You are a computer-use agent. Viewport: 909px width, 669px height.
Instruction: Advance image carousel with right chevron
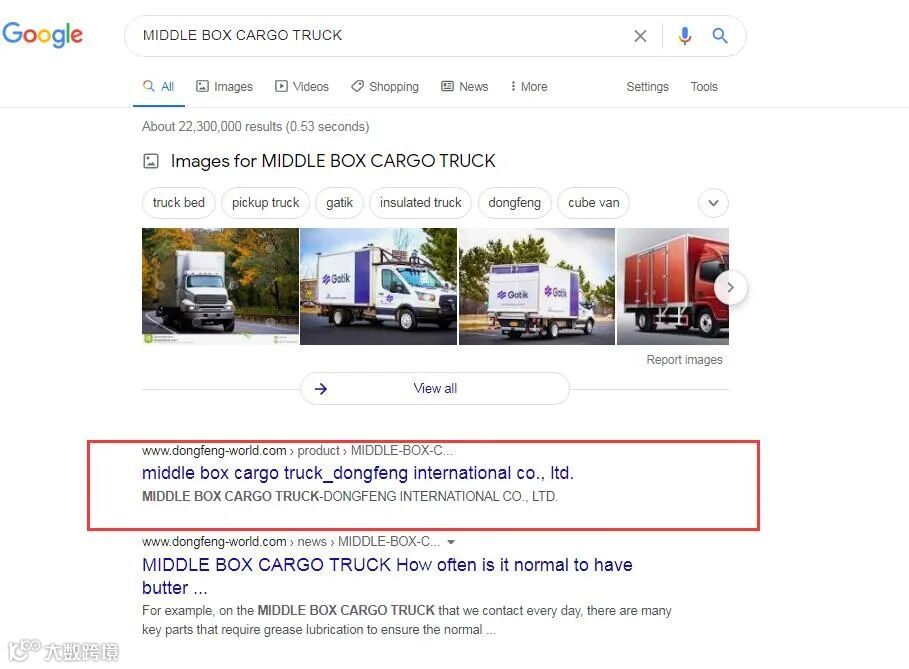pyautogui.click(x=730, y=287)
